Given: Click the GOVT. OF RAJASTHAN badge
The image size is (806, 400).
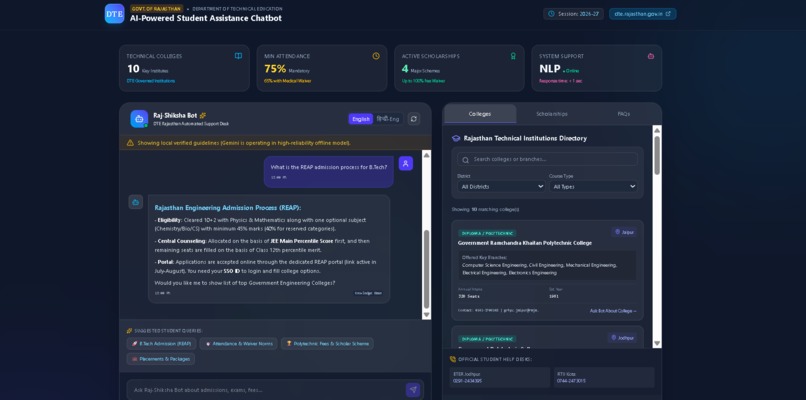Looking at the screenshot, I should tap(157, 9).
